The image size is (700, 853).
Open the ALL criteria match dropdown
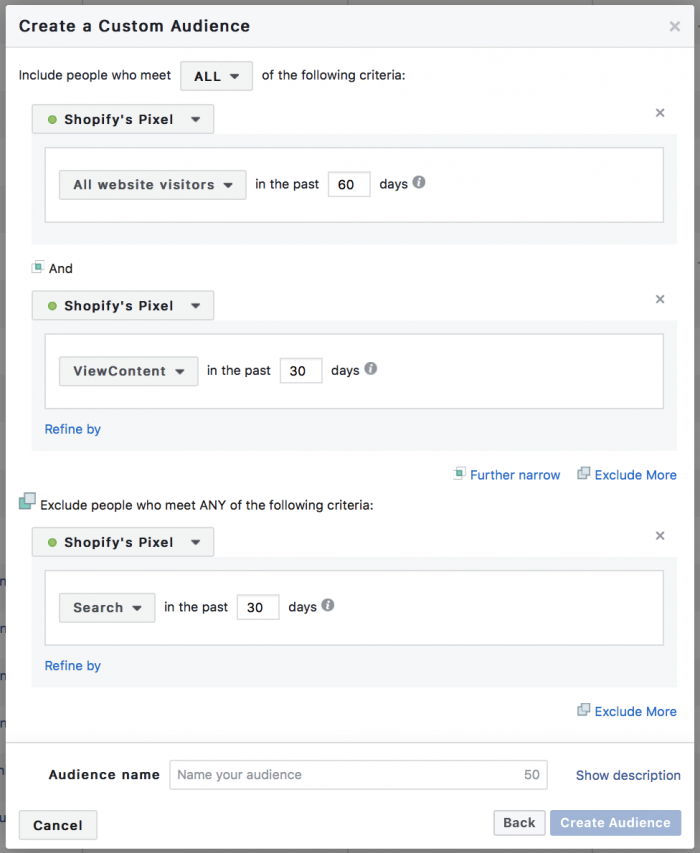(x=216, y=76)
